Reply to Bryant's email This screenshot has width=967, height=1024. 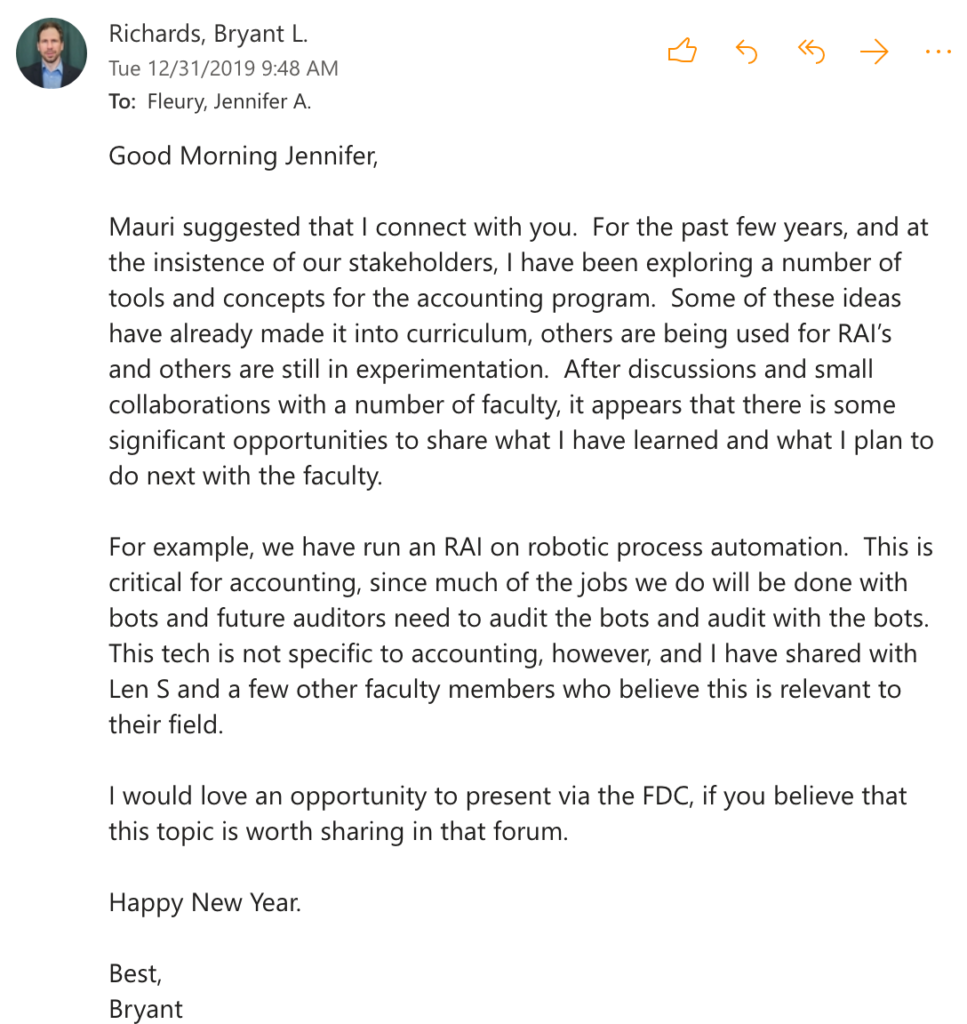point(746,52)
